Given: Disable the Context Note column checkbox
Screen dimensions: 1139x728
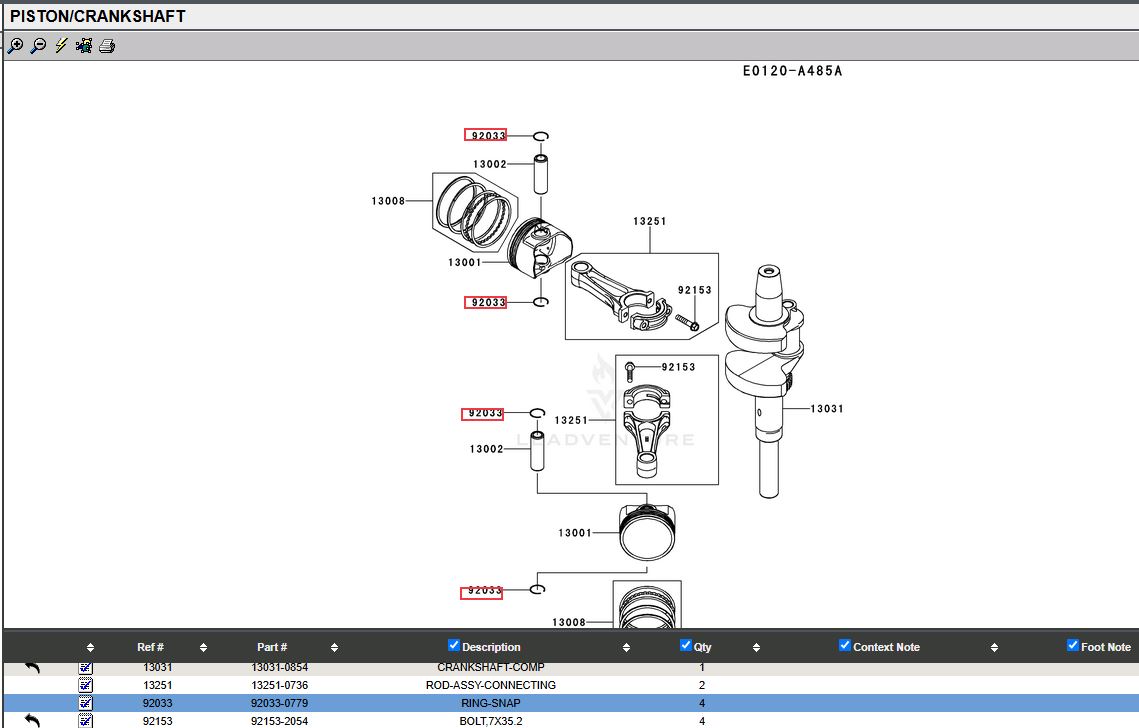Looking at the screenshot, I should [x=845, y=645].
